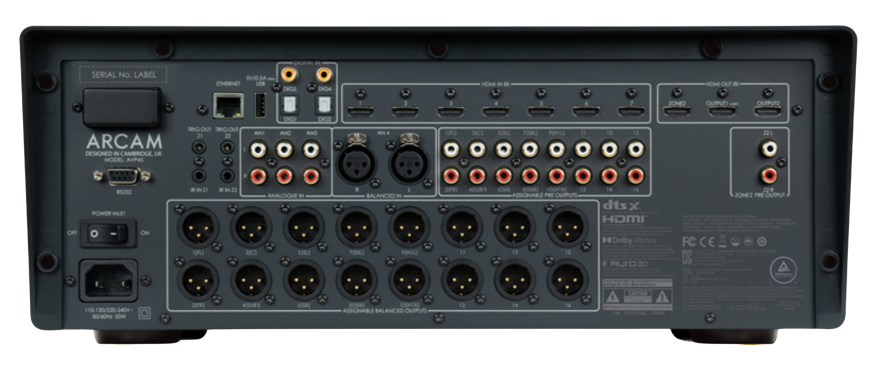Image resolution: width=881 pixels, height=373 pixels.
Task: Click the 11 balanced XLR output
Action: [x=462, y=227]
